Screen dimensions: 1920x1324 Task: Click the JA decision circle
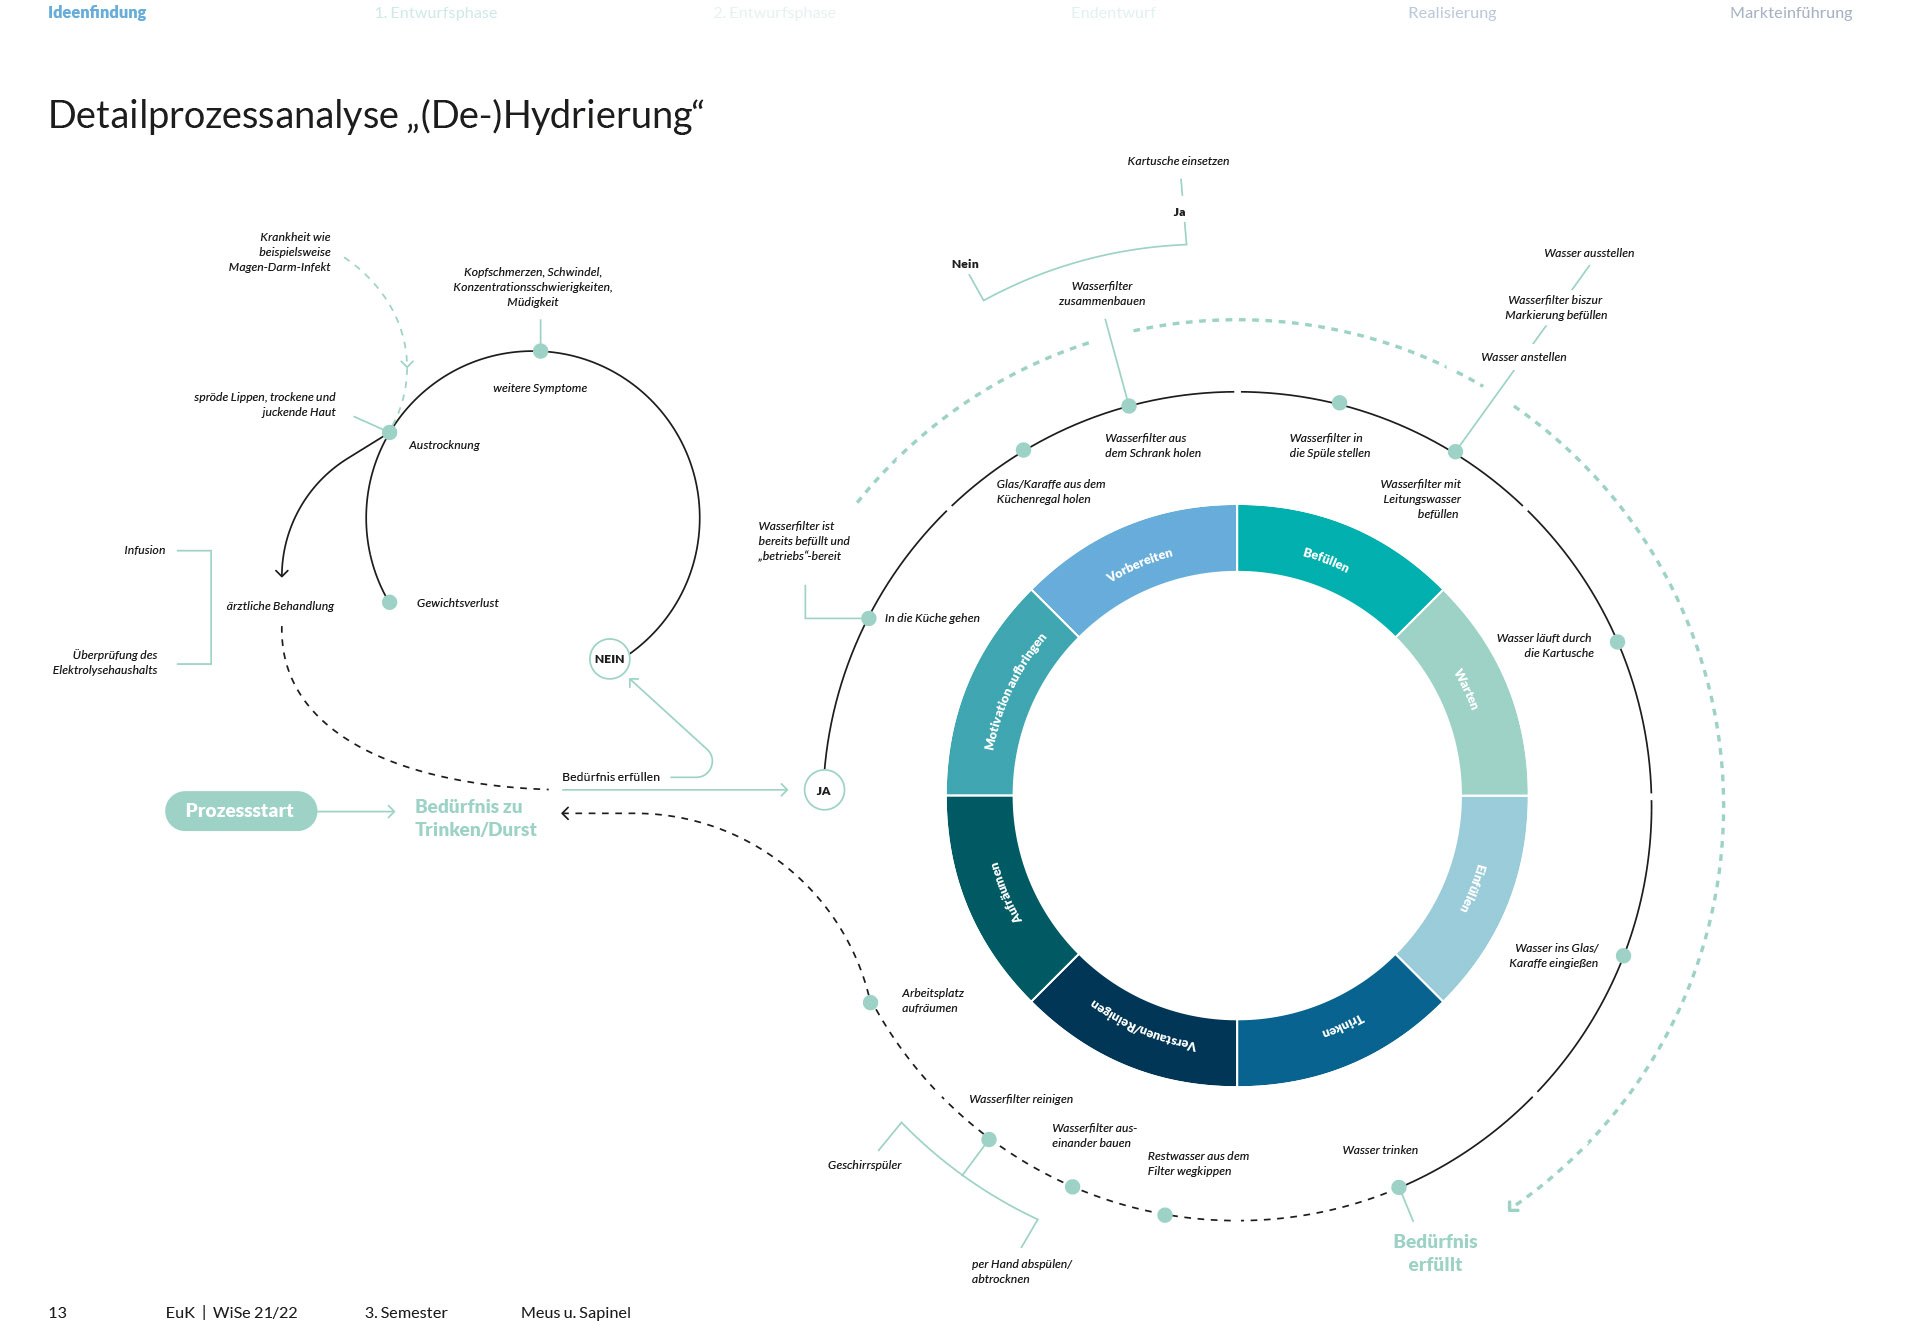(824, 791)
